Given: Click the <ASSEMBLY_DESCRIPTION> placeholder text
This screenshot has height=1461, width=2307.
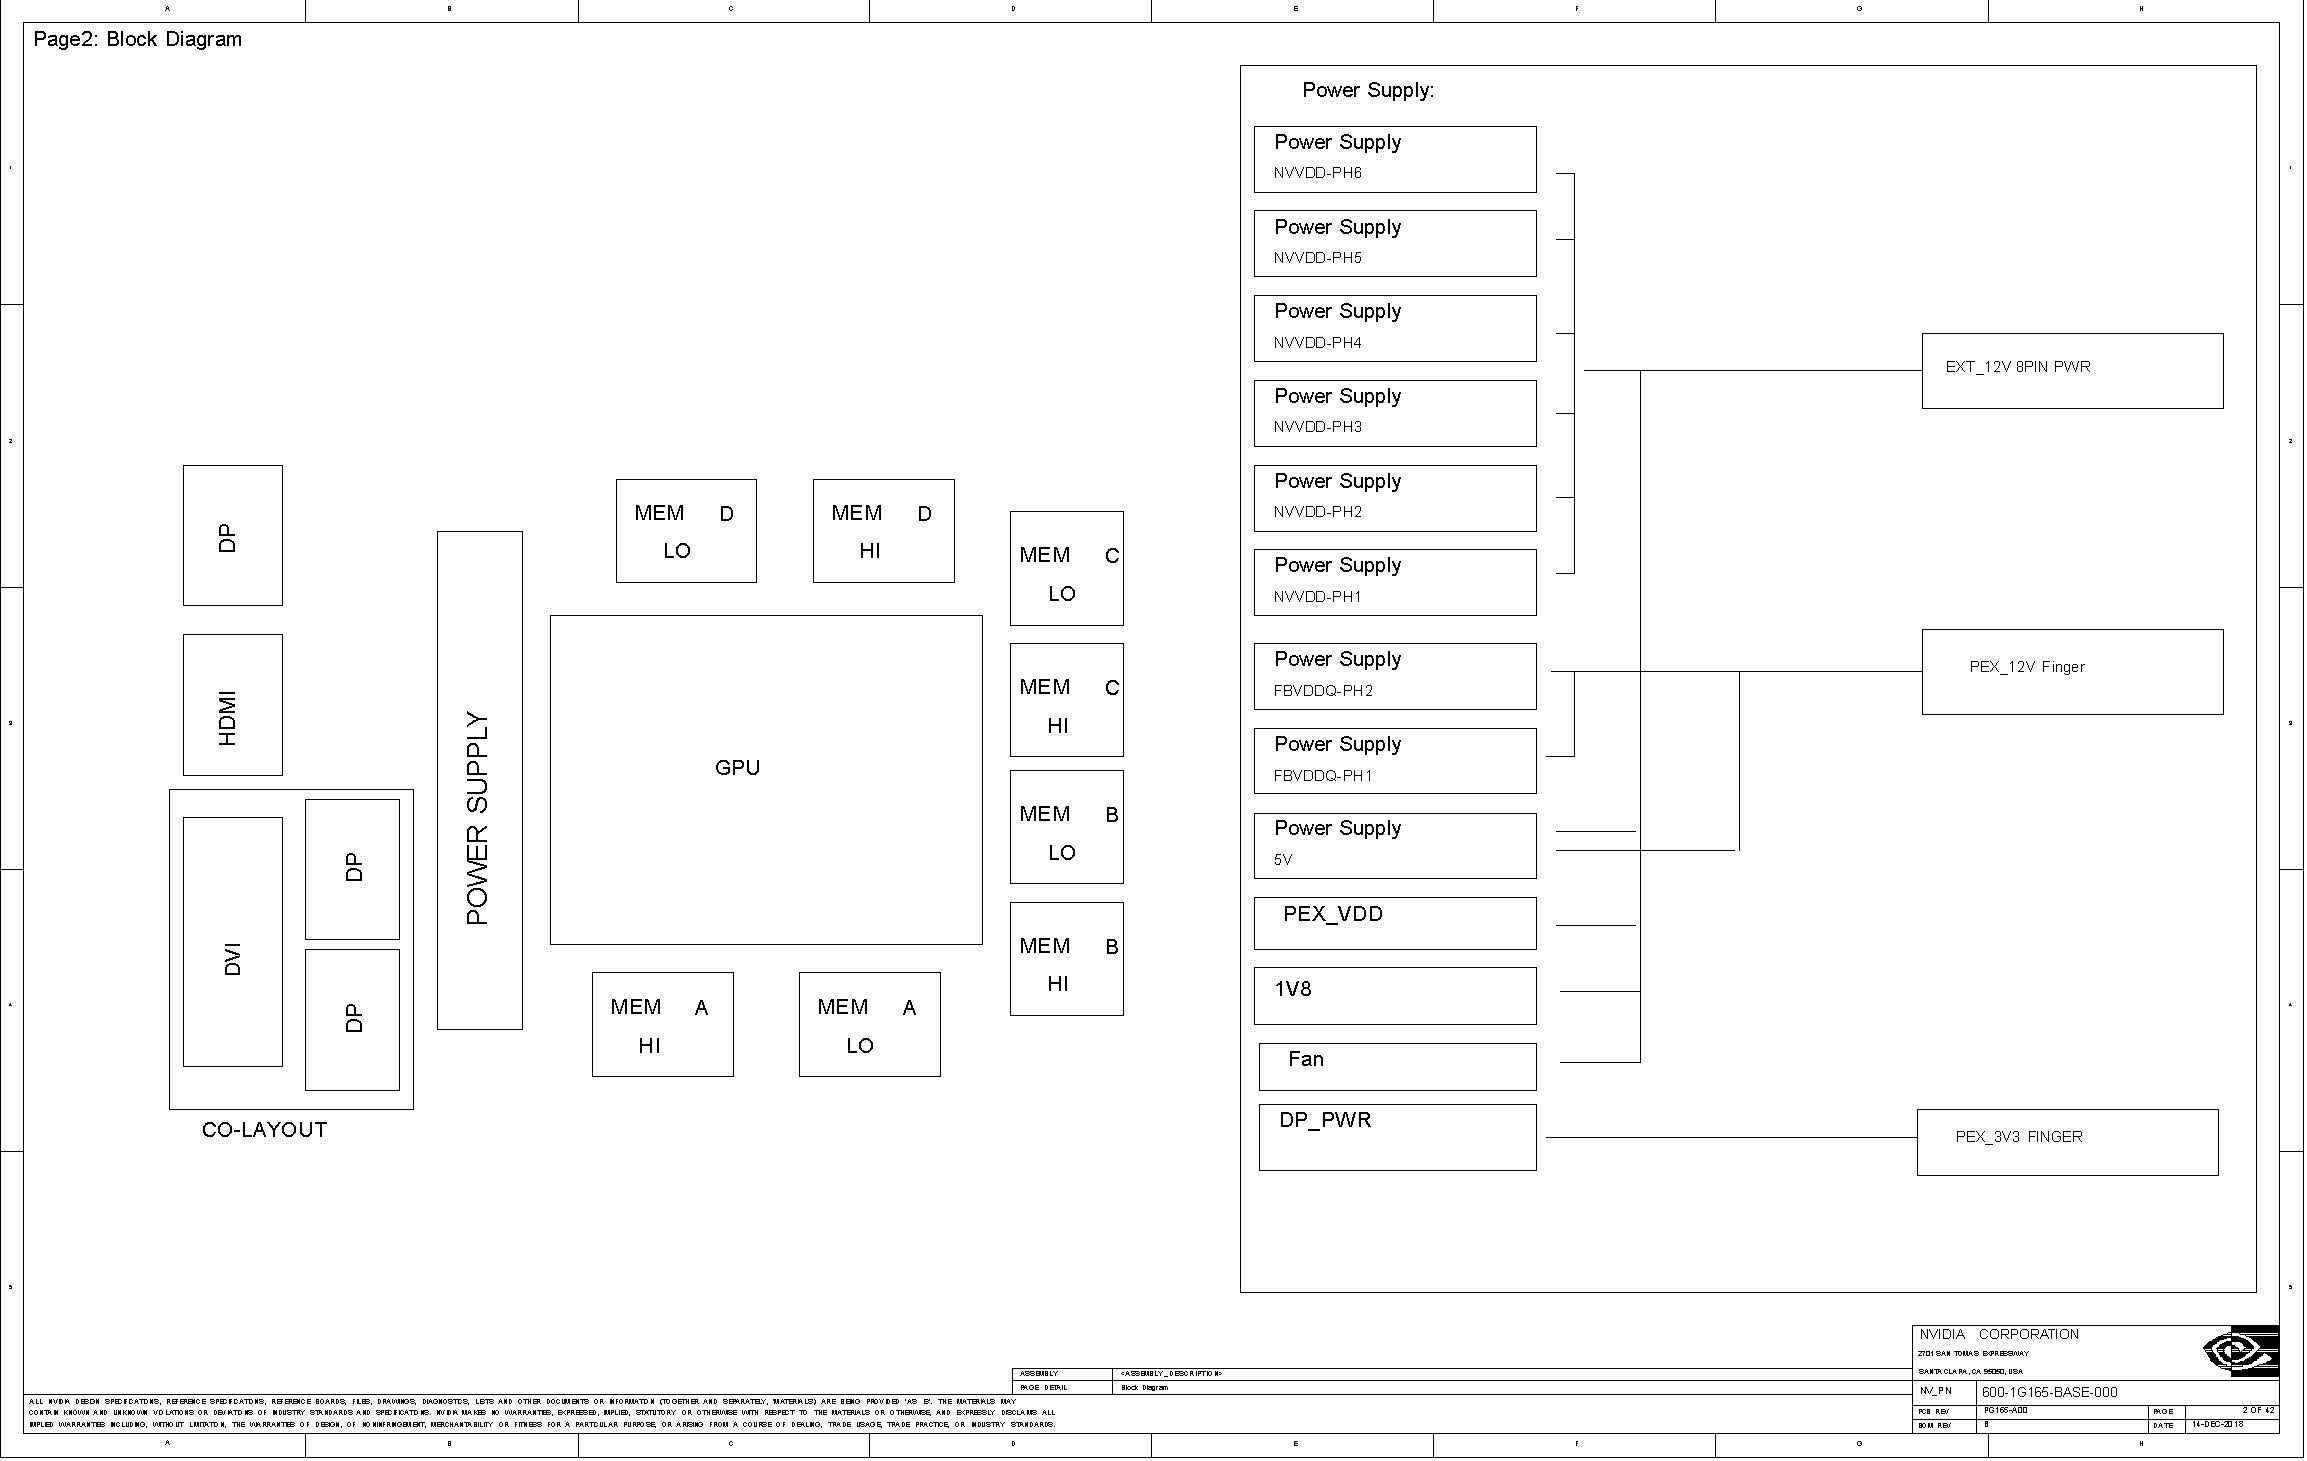Looking at the screenshot, I should pos(1171,1374).
